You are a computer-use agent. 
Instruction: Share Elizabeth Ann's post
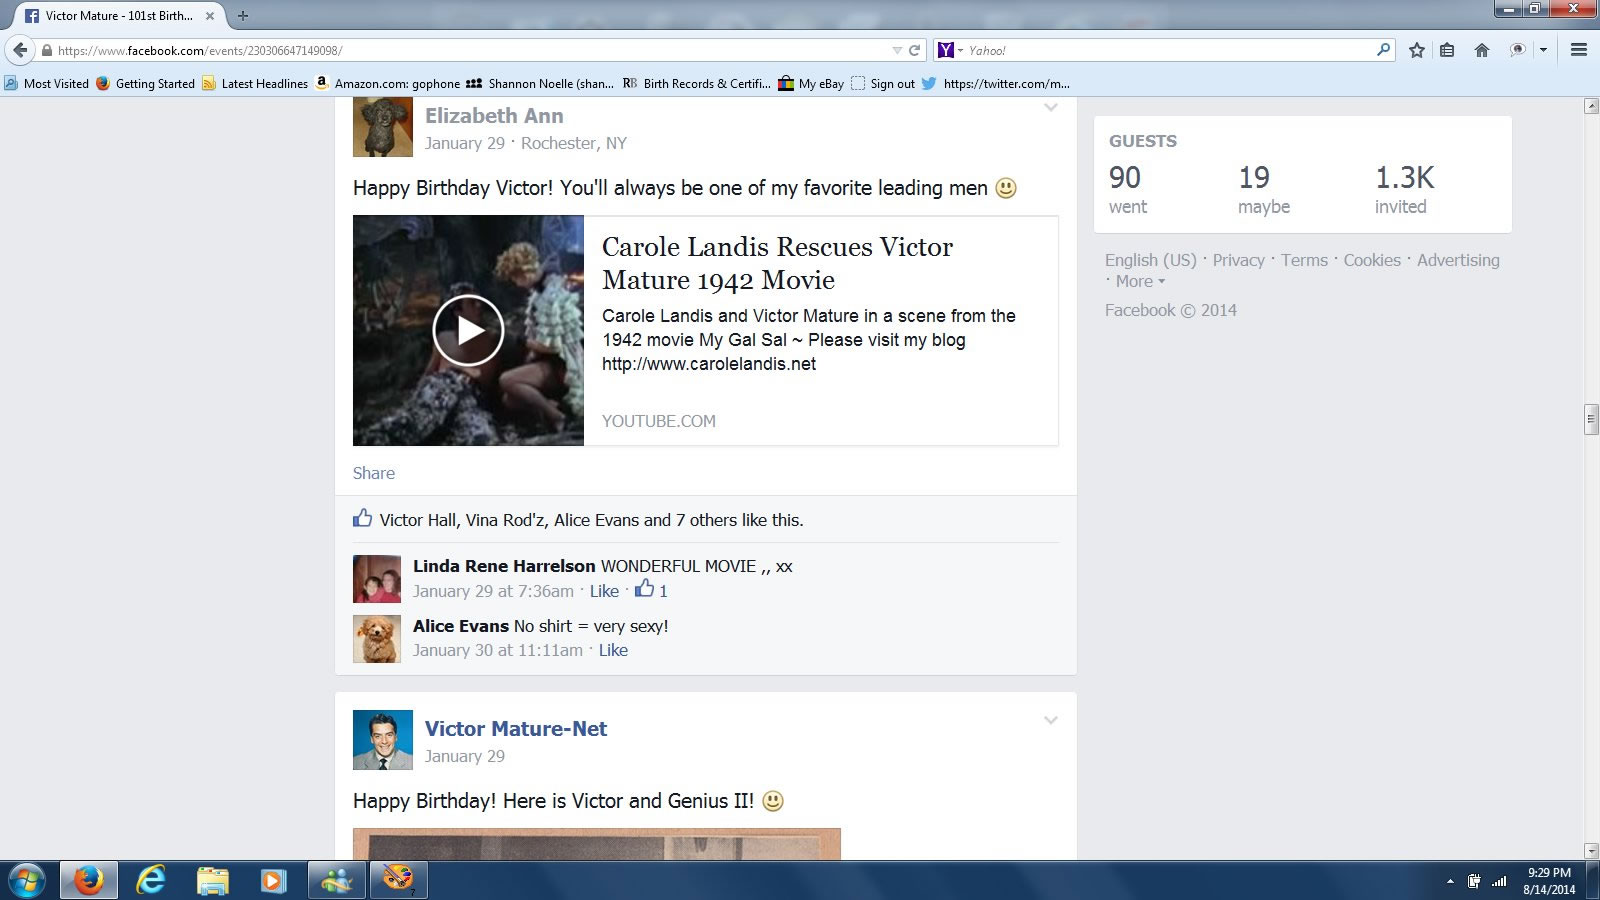tap(374, 473)
